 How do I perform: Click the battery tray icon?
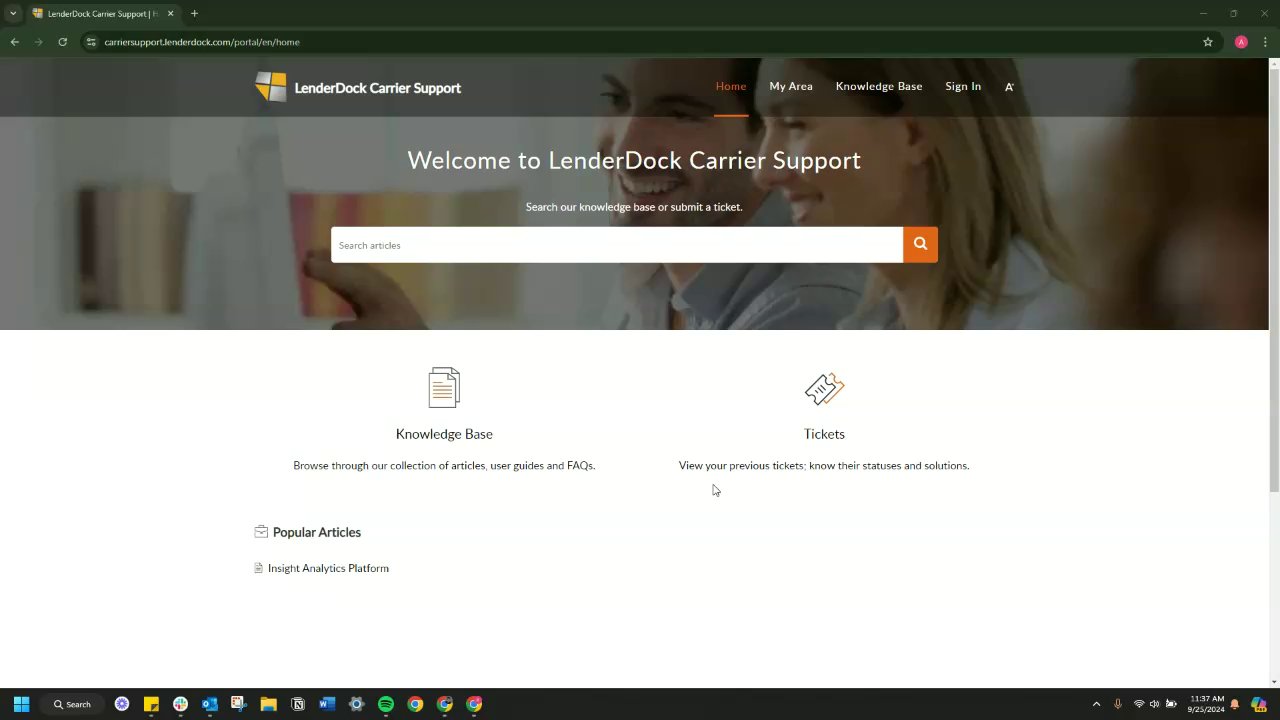coord(1171,704)
